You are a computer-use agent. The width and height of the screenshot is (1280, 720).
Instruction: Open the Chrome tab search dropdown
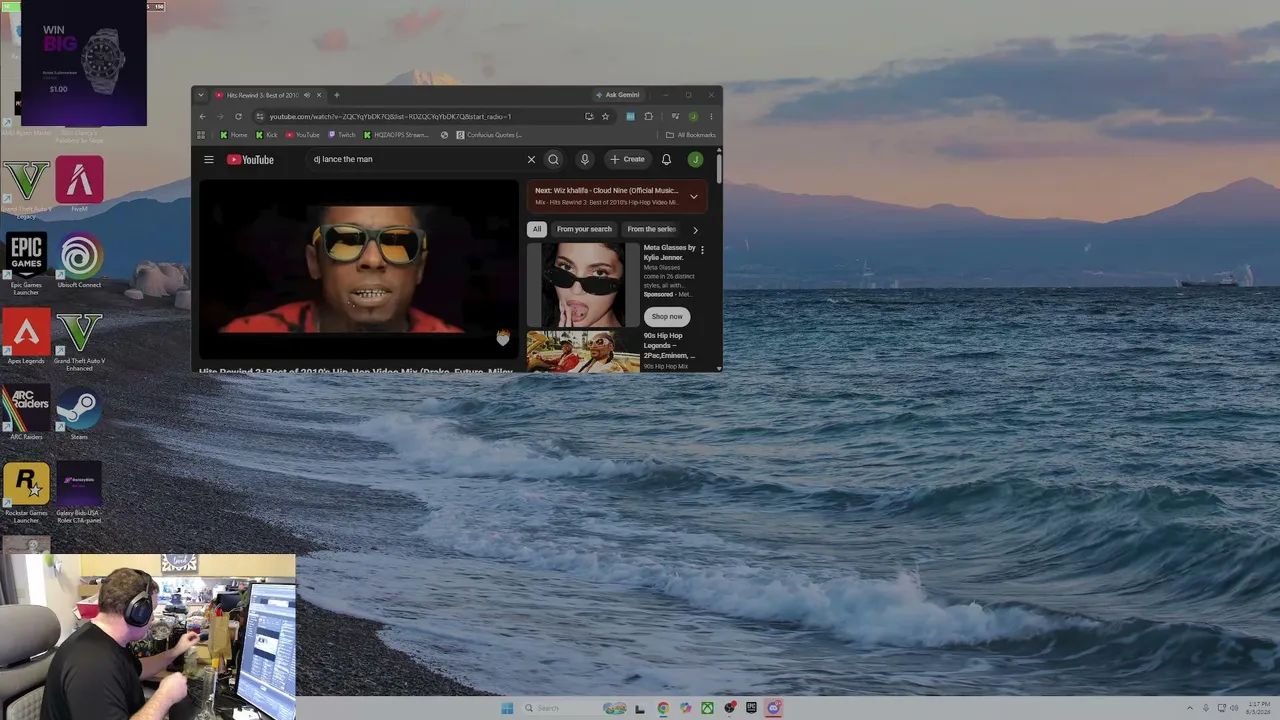click(x=201, y=95)
